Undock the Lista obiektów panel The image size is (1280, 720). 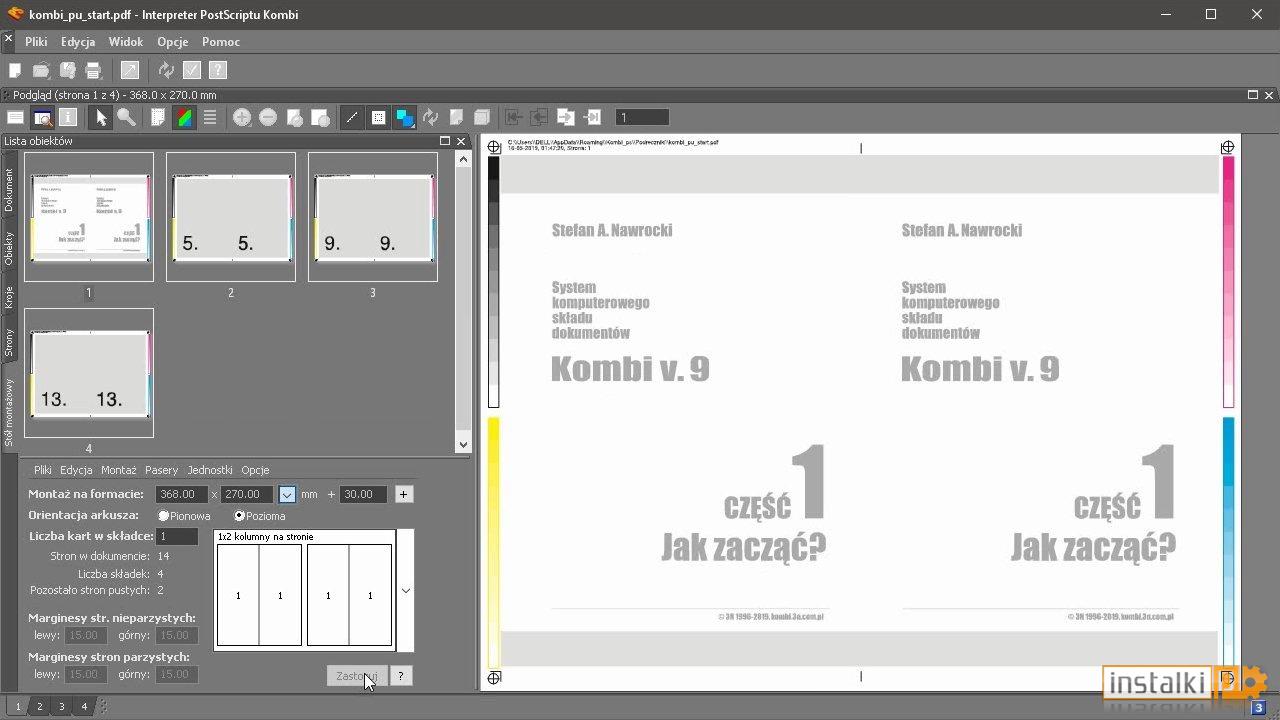445,141
